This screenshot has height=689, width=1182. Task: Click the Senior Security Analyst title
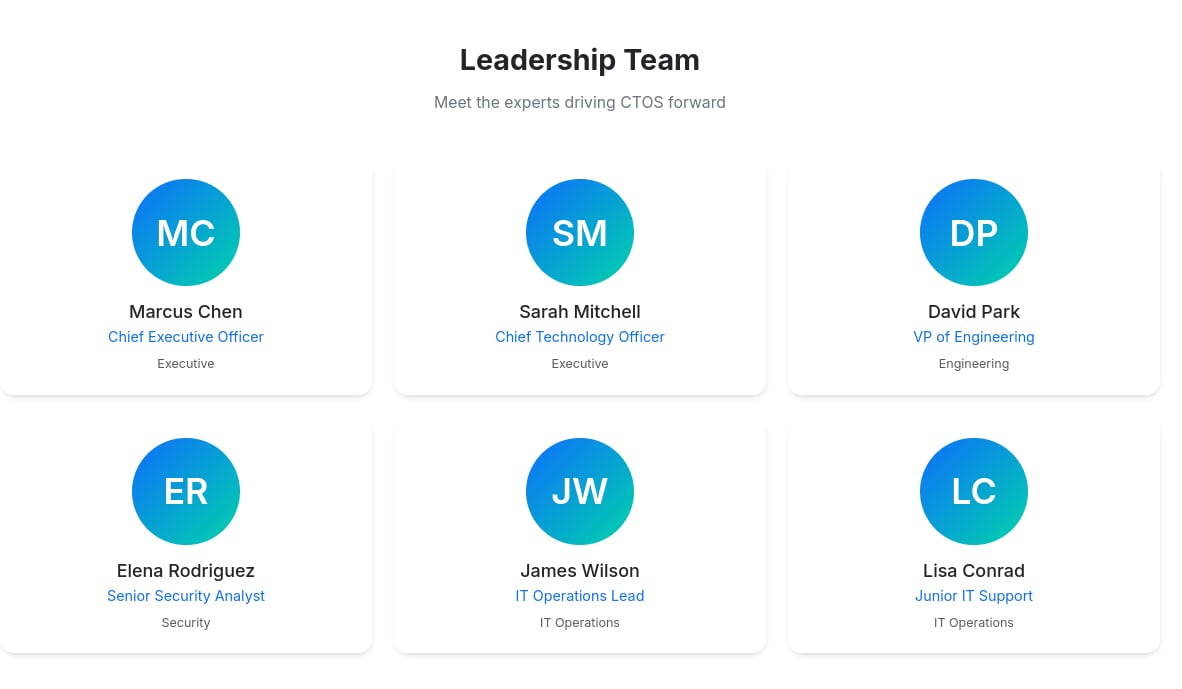(x=185, y=596)
